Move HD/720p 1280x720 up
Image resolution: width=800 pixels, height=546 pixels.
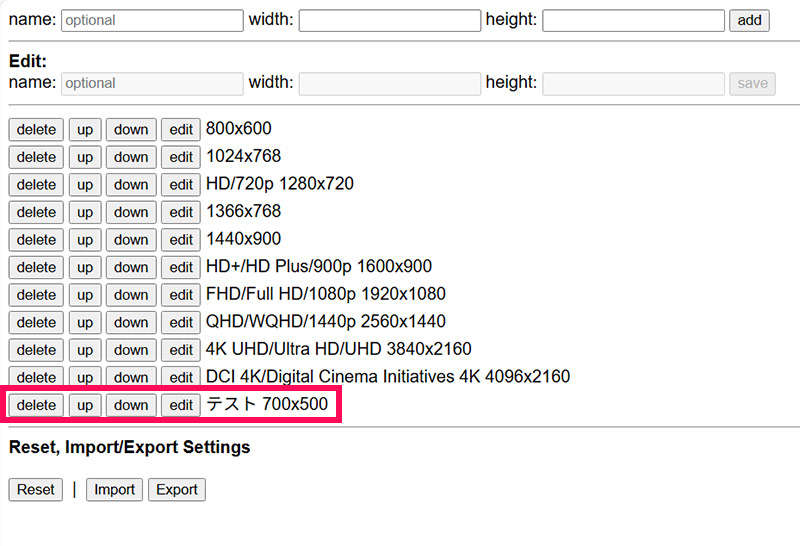coord(85,185)
